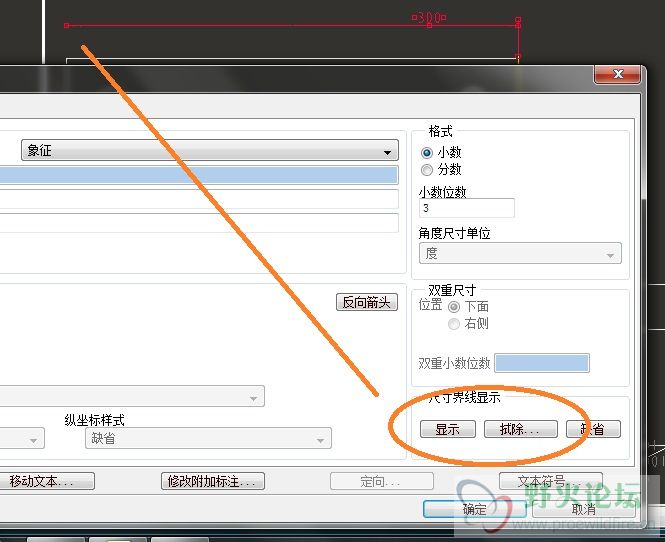Cancel the dialog with 取消
Image resolution: width=665 pixels, height=542 pixels.
pyautogui.click(x=584, y=509)
